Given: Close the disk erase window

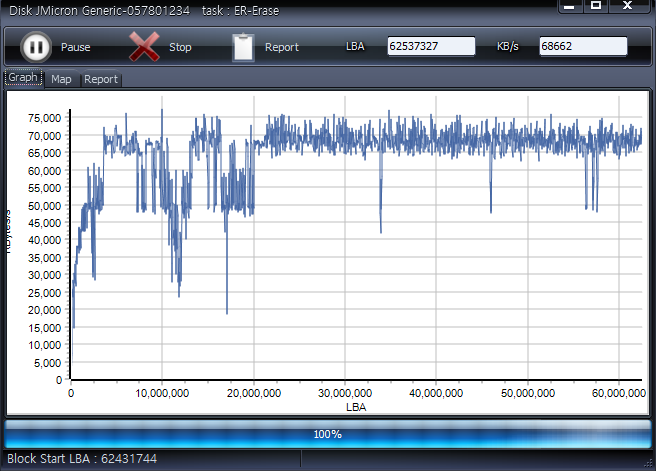Looking at the screenshot, I should tap(628, 6).
